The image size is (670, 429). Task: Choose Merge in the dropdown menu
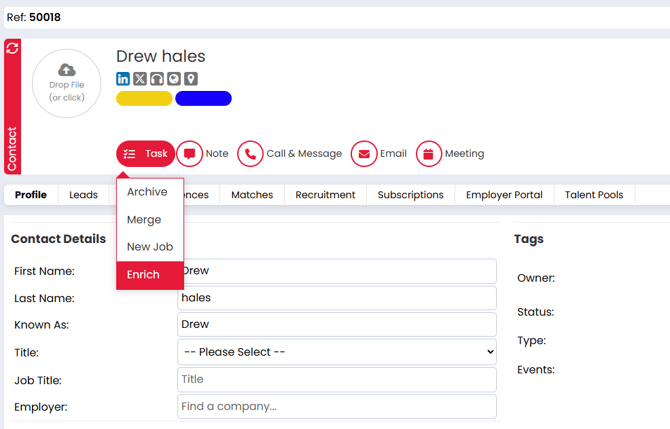[x=144, y=220]
